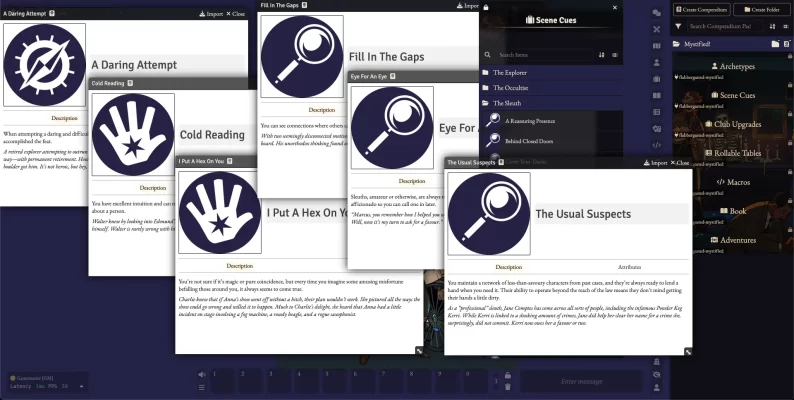Open the Actors sidebar tab icon

tap(656, 62)
